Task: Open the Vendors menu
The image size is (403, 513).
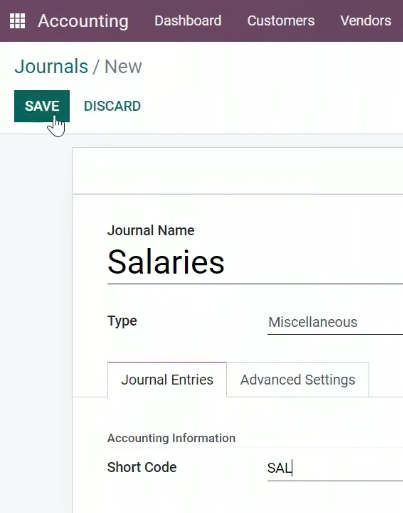Action: [x=366, y=21]
